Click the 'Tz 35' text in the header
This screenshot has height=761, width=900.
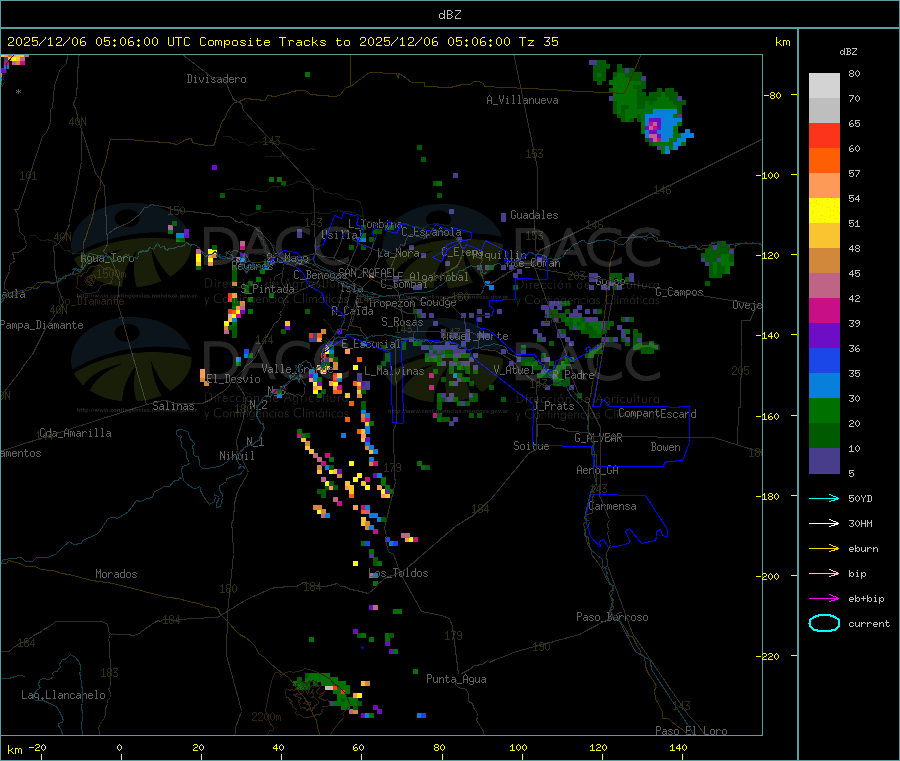click(x=538, y=42)
